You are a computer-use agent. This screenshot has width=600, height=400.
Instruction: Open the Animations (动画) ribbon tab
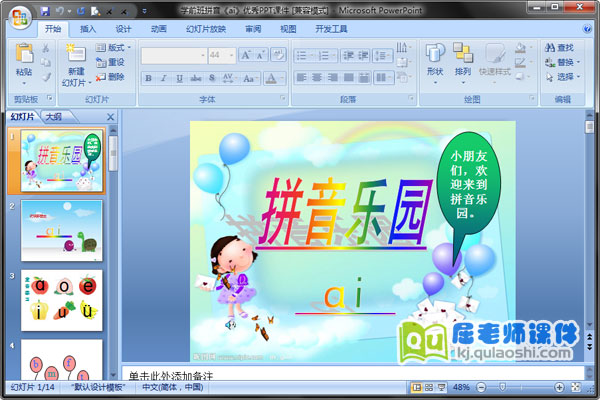[158, 29]
